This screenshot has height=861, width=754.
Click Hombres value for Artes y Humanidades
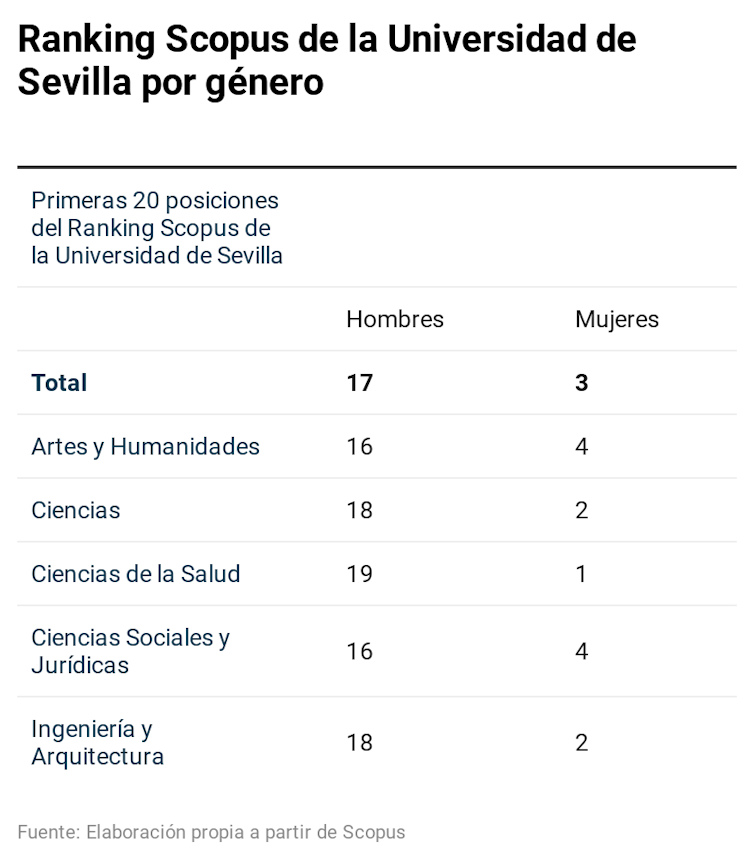[x=359, y=447]
